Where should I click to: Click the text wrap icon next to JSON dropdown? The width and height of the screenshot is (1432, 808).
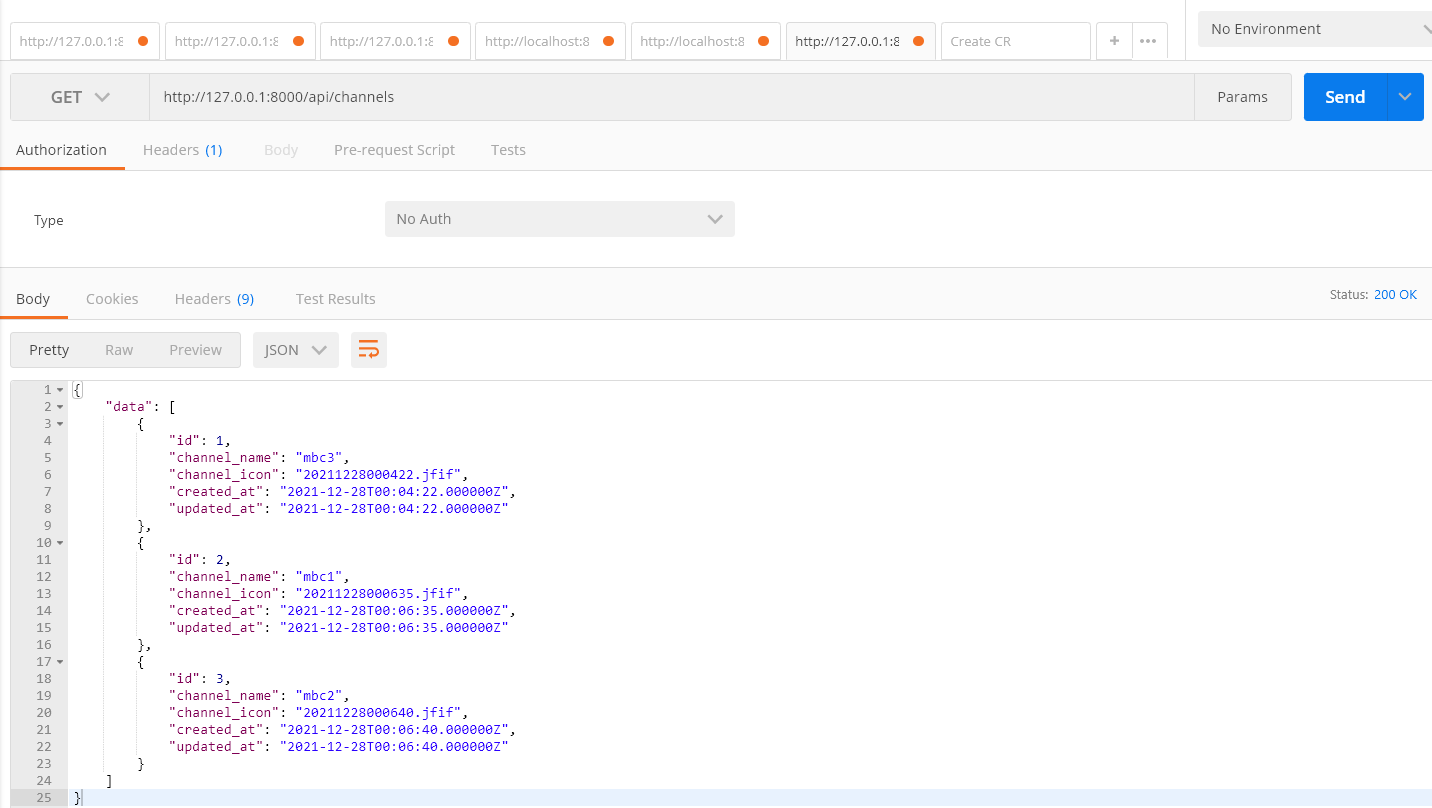[368, 350]
